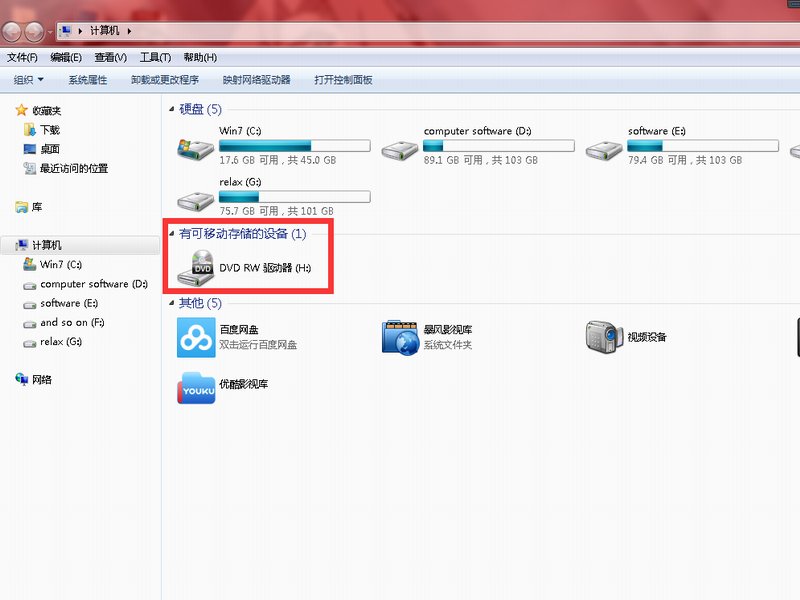Click the '17.6 GB 可用，共 45.0 GB' text
This screenshot has width=800, height=600.
(x=278, y=160)
